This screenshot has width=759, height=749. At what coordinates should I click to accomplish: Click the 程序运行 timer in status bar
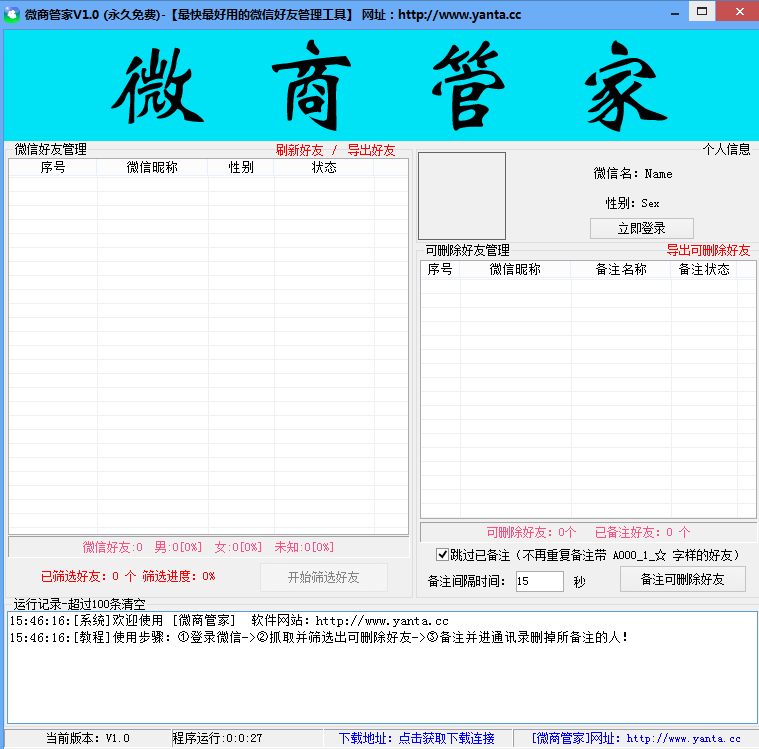pyautogui.click(x=217, y=738)
